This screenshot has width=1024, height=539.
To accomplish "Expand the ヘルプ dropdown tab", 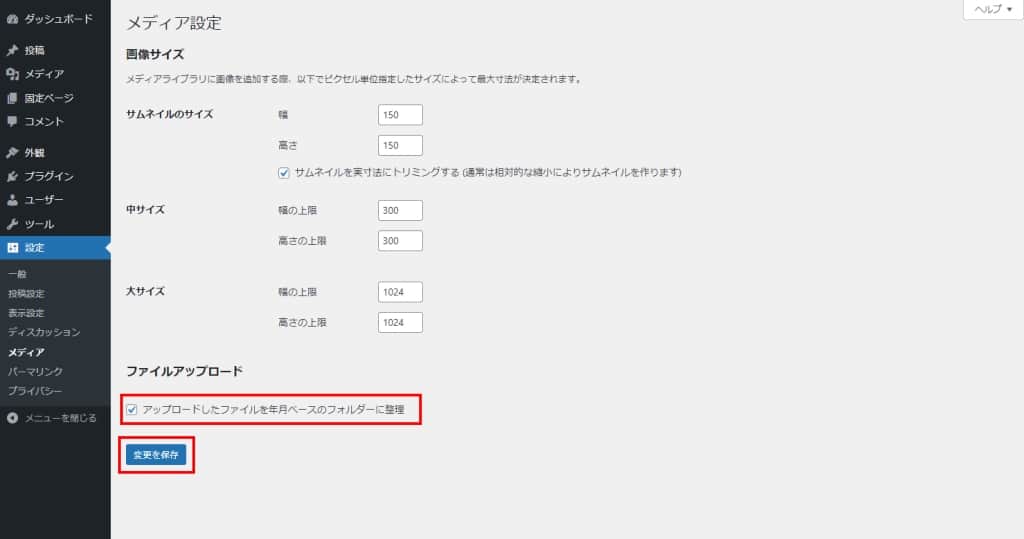I will [992, 9].
